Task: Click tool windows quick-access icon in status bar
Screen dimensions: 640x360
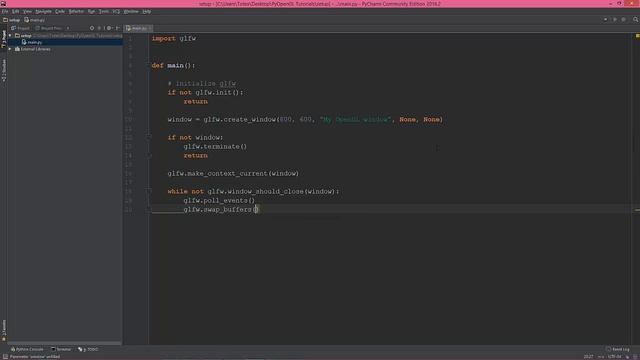Action: pyautogui.click(x=4, y=357)
